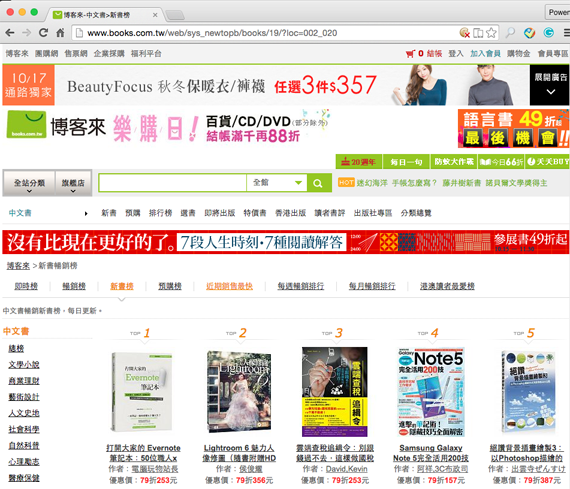This screenshot has height=489, width=570.
Task: Click arrow next to 中文書
Action: point(86,213)
